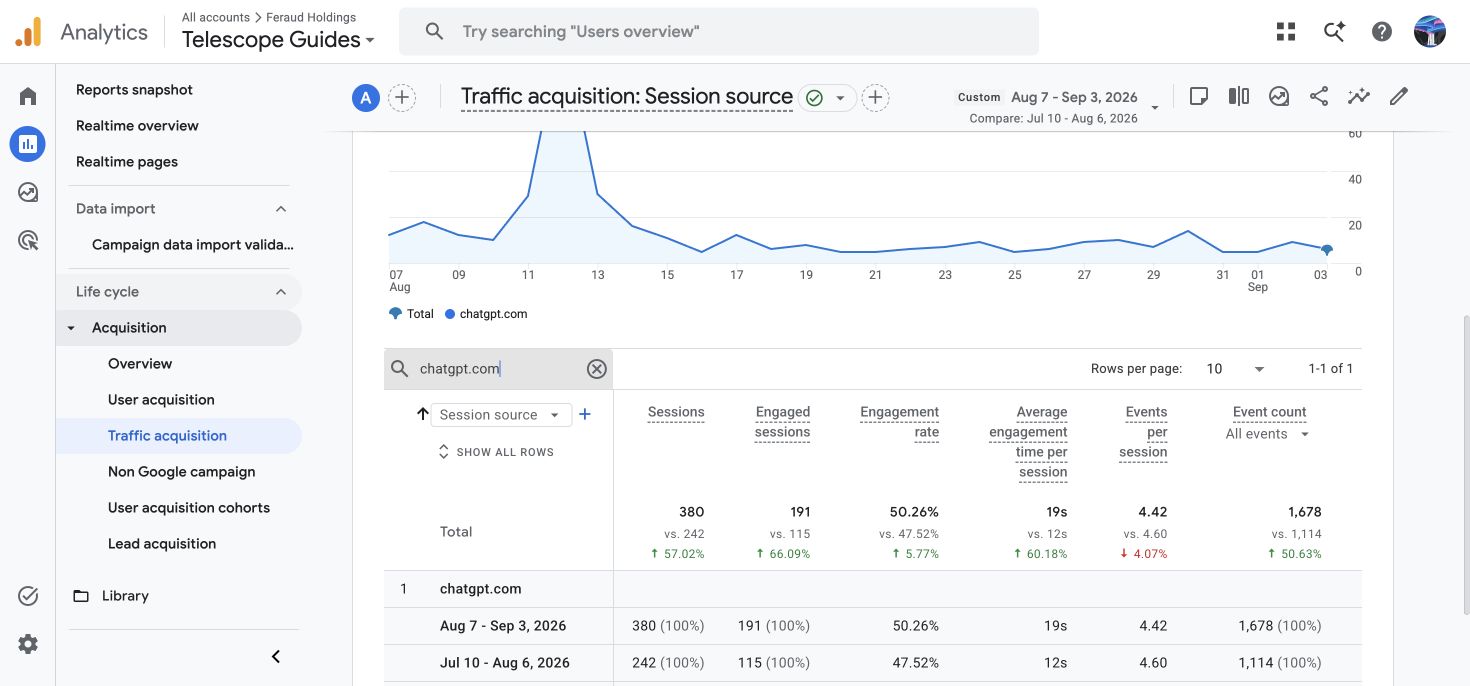This screenshot has width=1470, height=686.
Task: Collapse the Acquisition tree item
Action: [71, 328]
